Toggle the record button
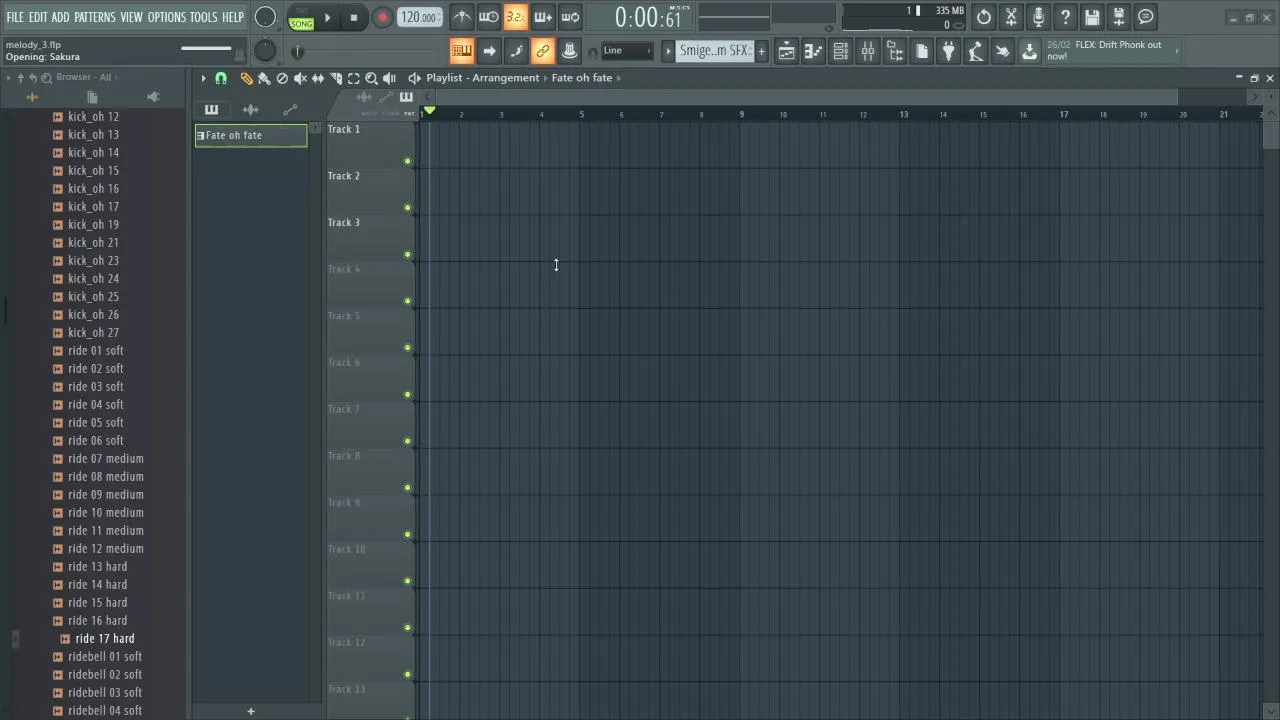 [x=382, y=17]
